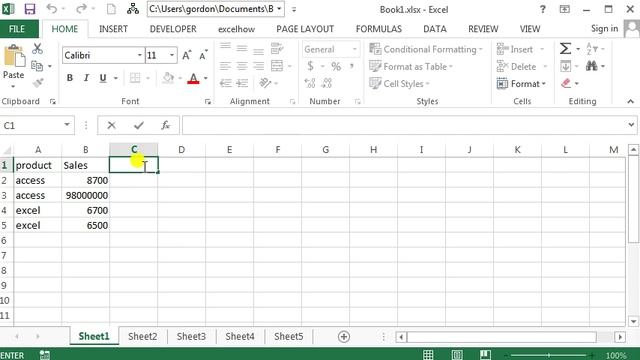Select cell with value 98000000
Viewport: 640px width, 360px height.
[x=86, y=196]
